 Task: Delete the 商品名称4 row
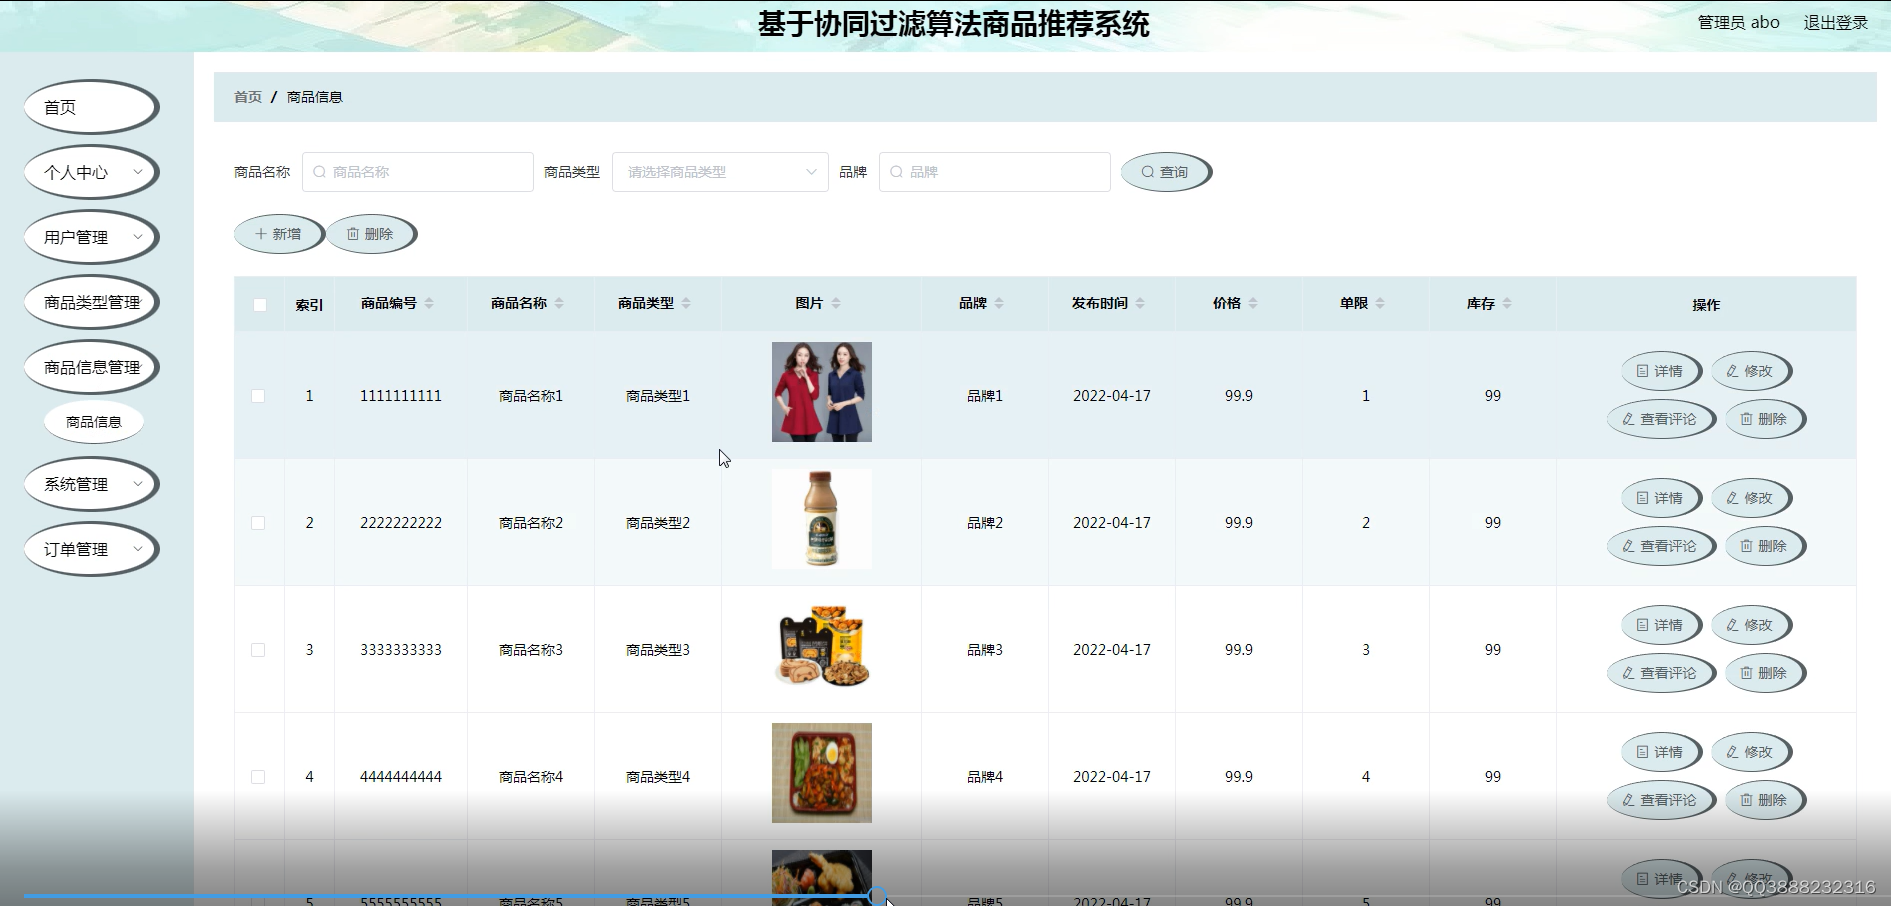(1765, 800)
